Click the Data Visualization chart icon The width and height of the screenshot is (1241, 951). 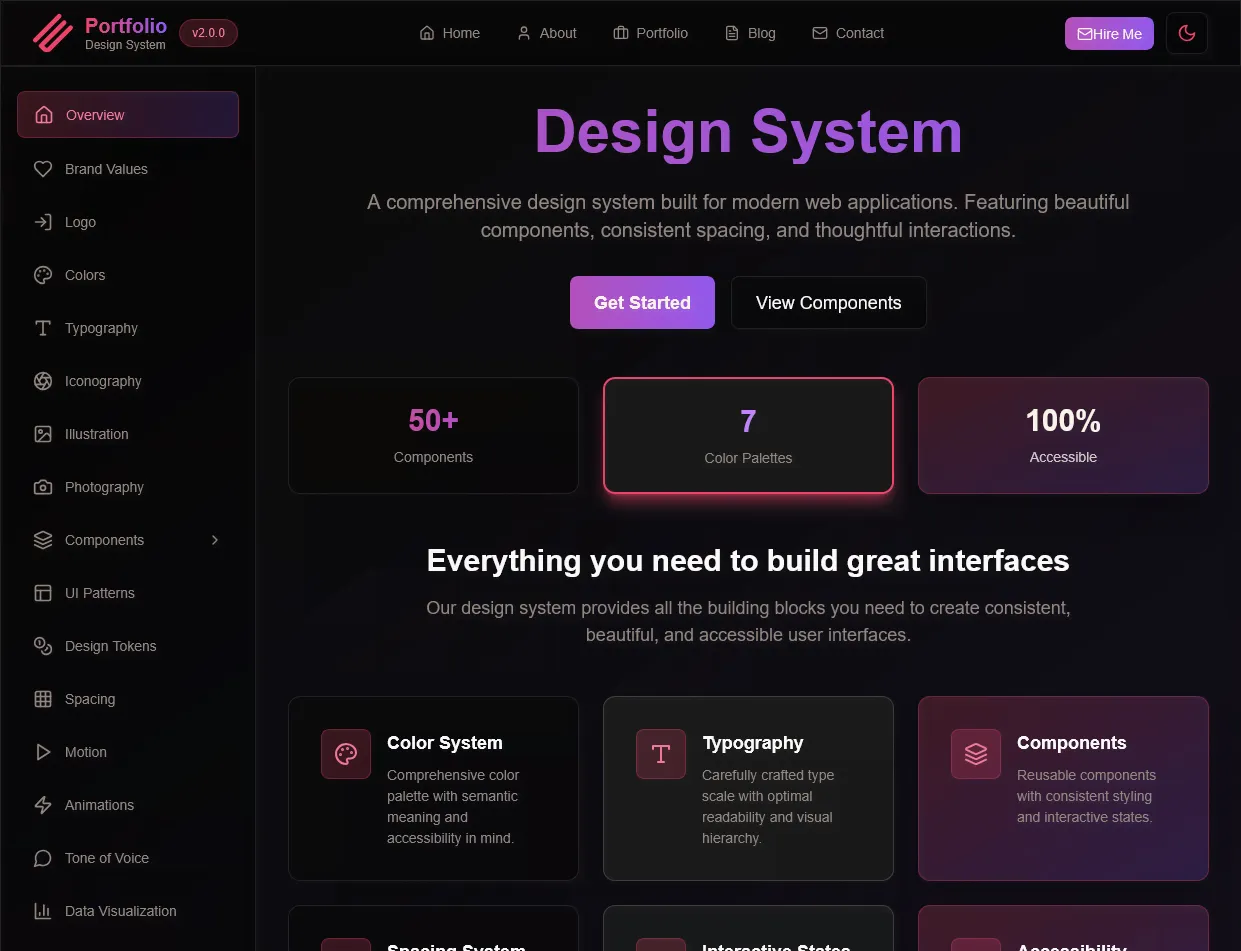point(43,911)
